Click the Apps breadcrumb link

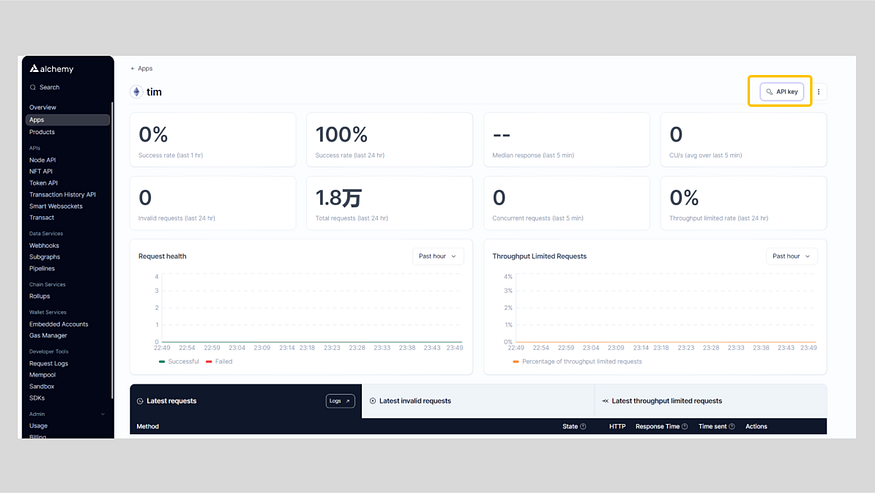click(x=145, y=69)
